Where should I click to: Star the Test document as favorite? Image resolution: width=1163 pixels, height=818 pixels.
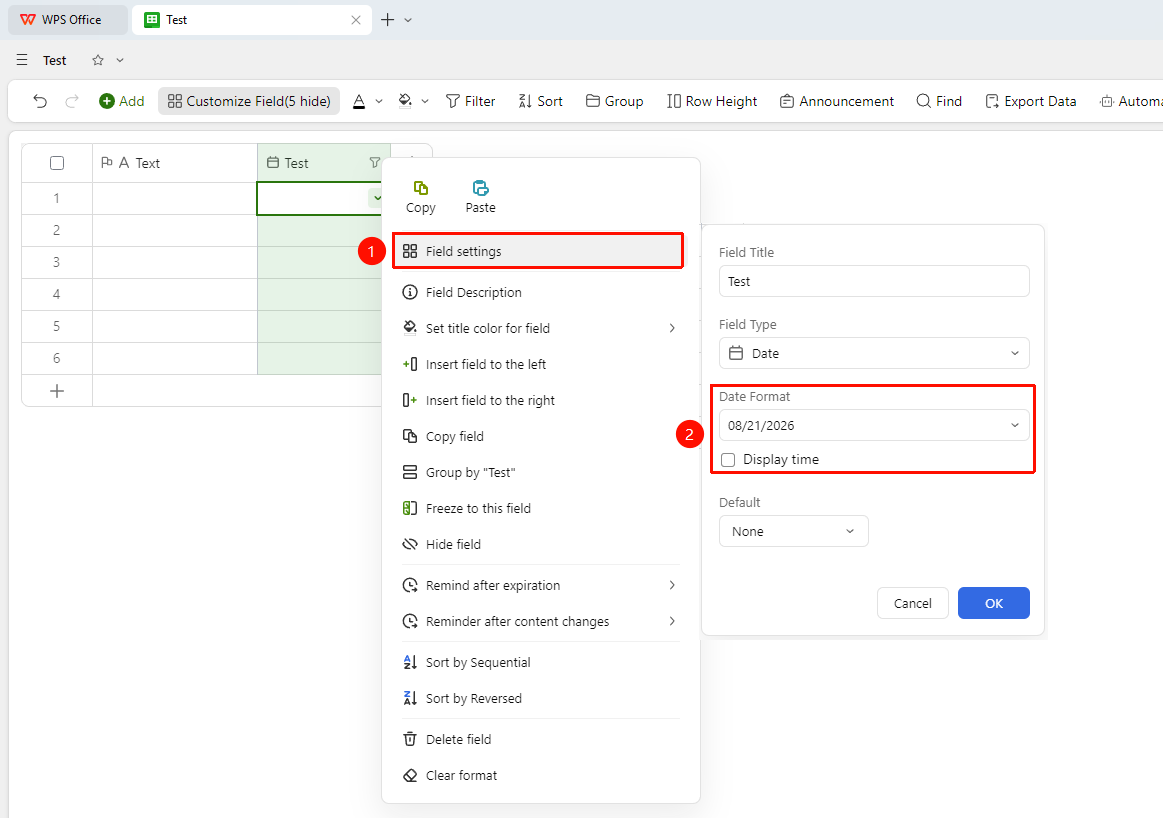point(98,60)
